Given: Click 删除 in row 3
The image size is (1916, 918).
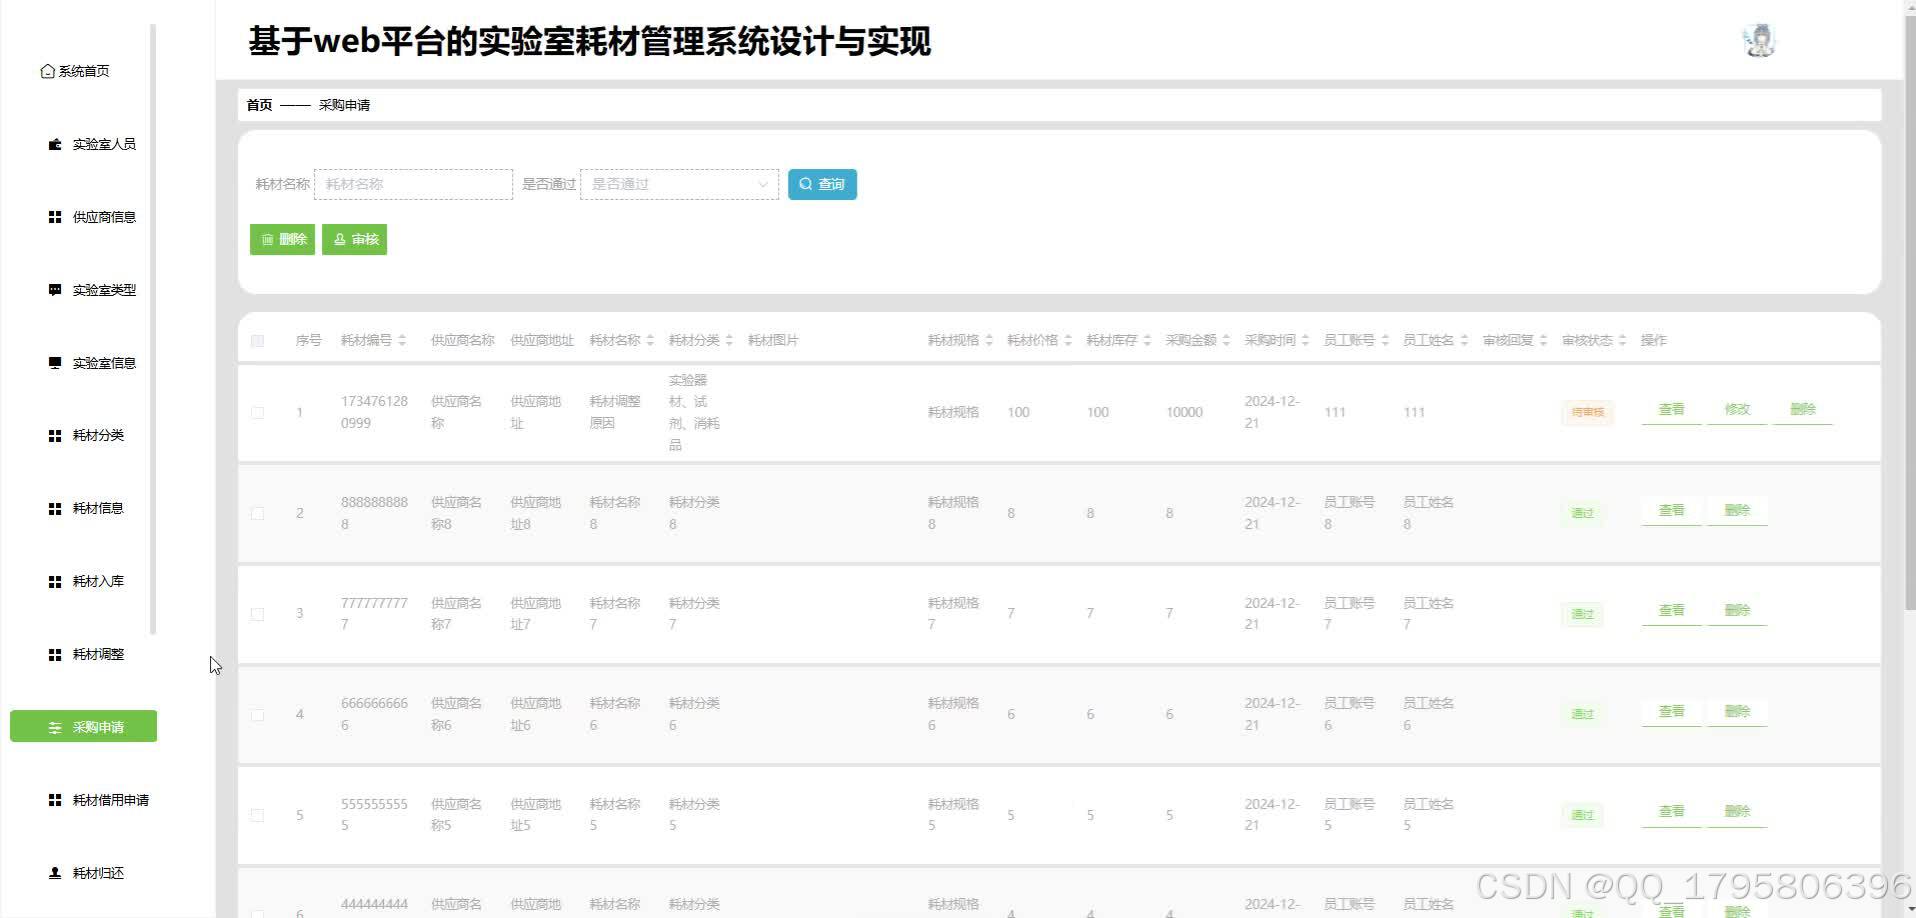Looking at the screenshot, I should (1737, 611).
